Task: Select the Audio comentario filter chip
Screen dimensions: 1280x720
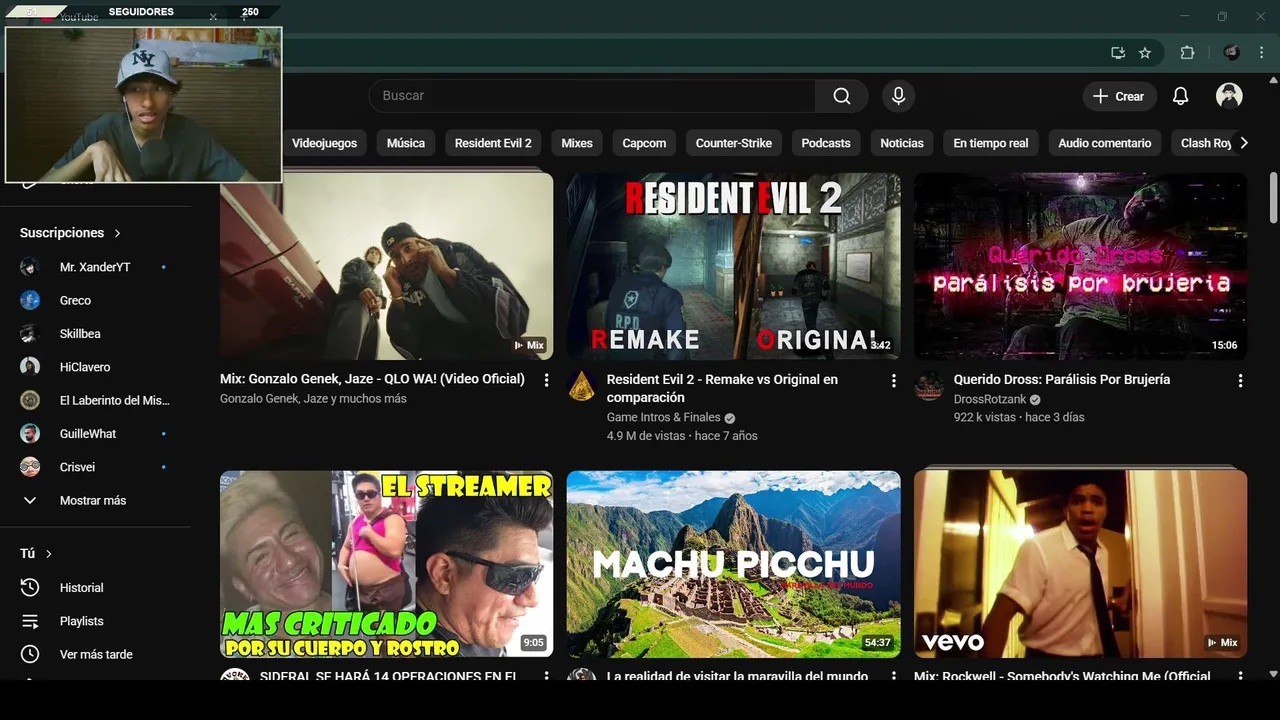Action: [1105, 143]
